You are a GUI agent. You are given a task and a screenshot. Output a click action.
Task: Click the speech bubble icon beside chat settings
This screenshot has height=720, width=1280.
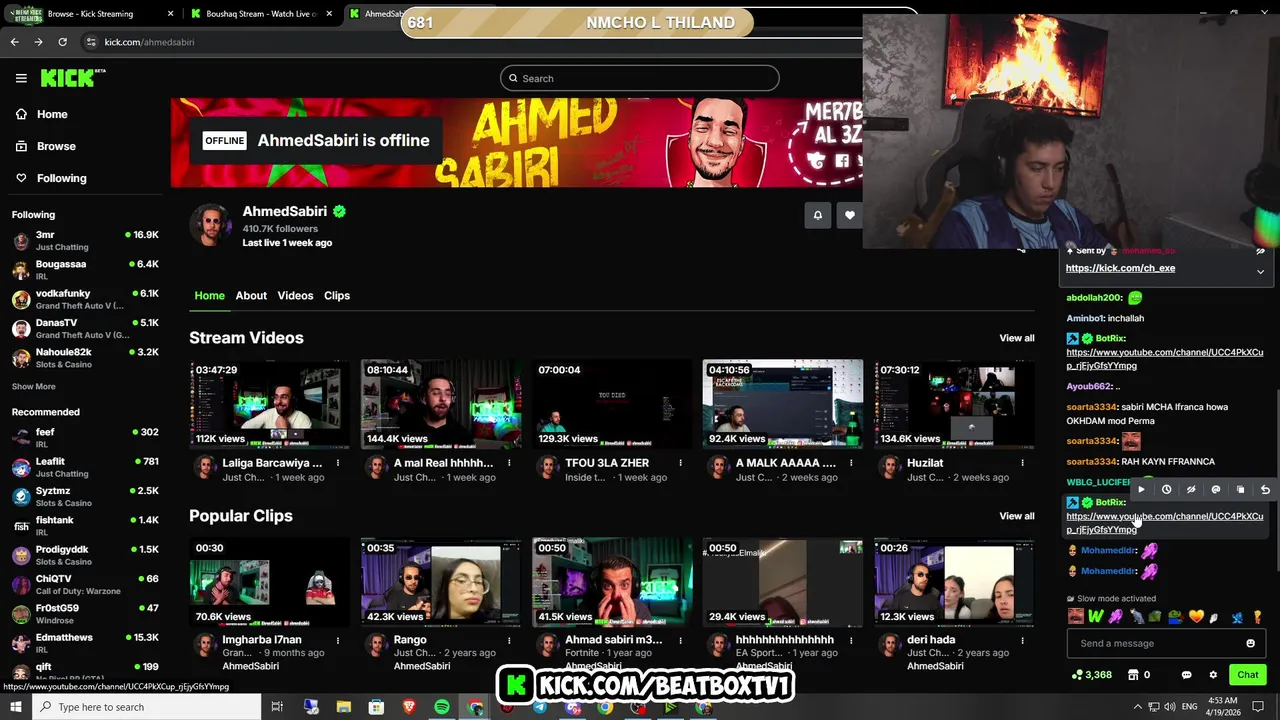(1188, 675)
